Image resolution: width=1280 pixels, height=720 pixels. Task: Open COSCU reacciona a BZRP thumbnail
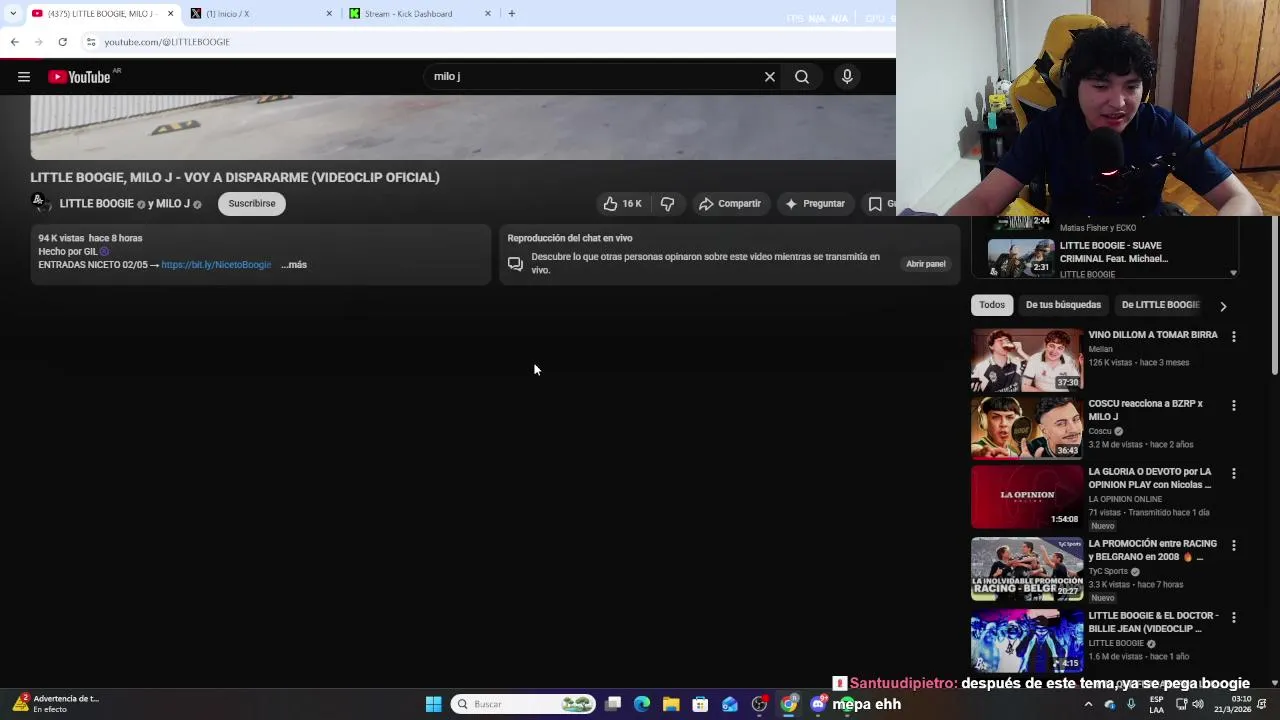tap(1027, 428)
